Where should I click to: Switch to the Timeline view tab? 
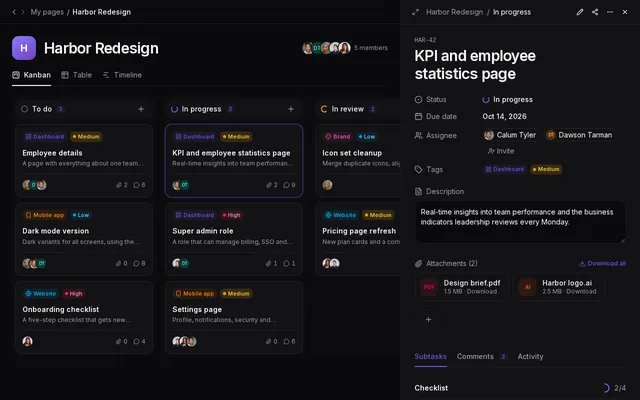coord(122,75)
